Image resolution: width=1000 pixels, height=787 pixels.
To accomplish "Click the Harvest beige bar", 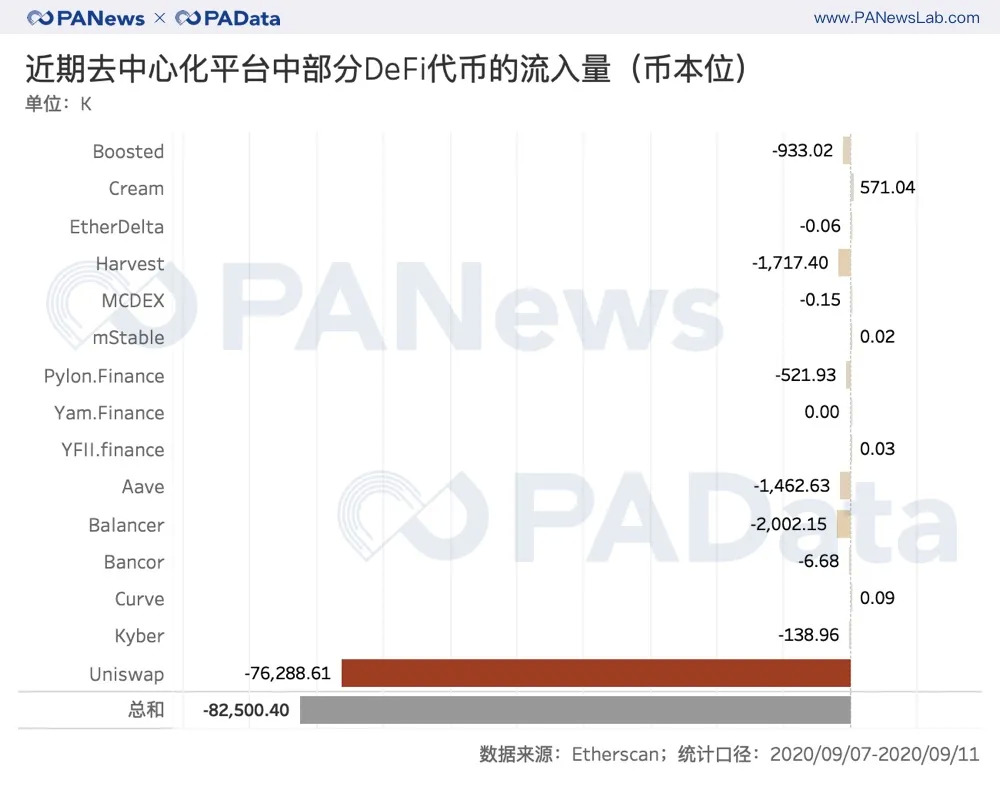I will pos(844,263).
